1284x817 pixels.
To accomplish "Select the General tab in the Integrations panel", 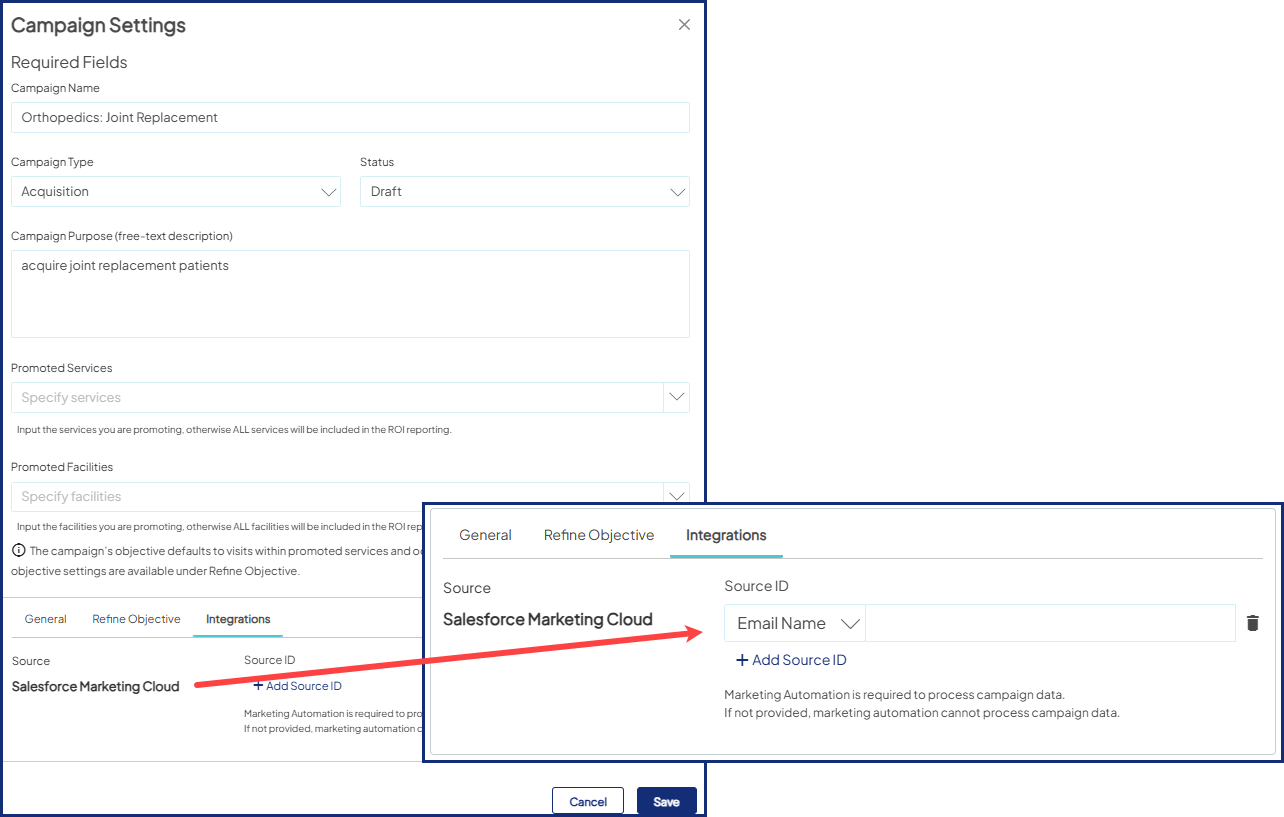I will [485, 535].
